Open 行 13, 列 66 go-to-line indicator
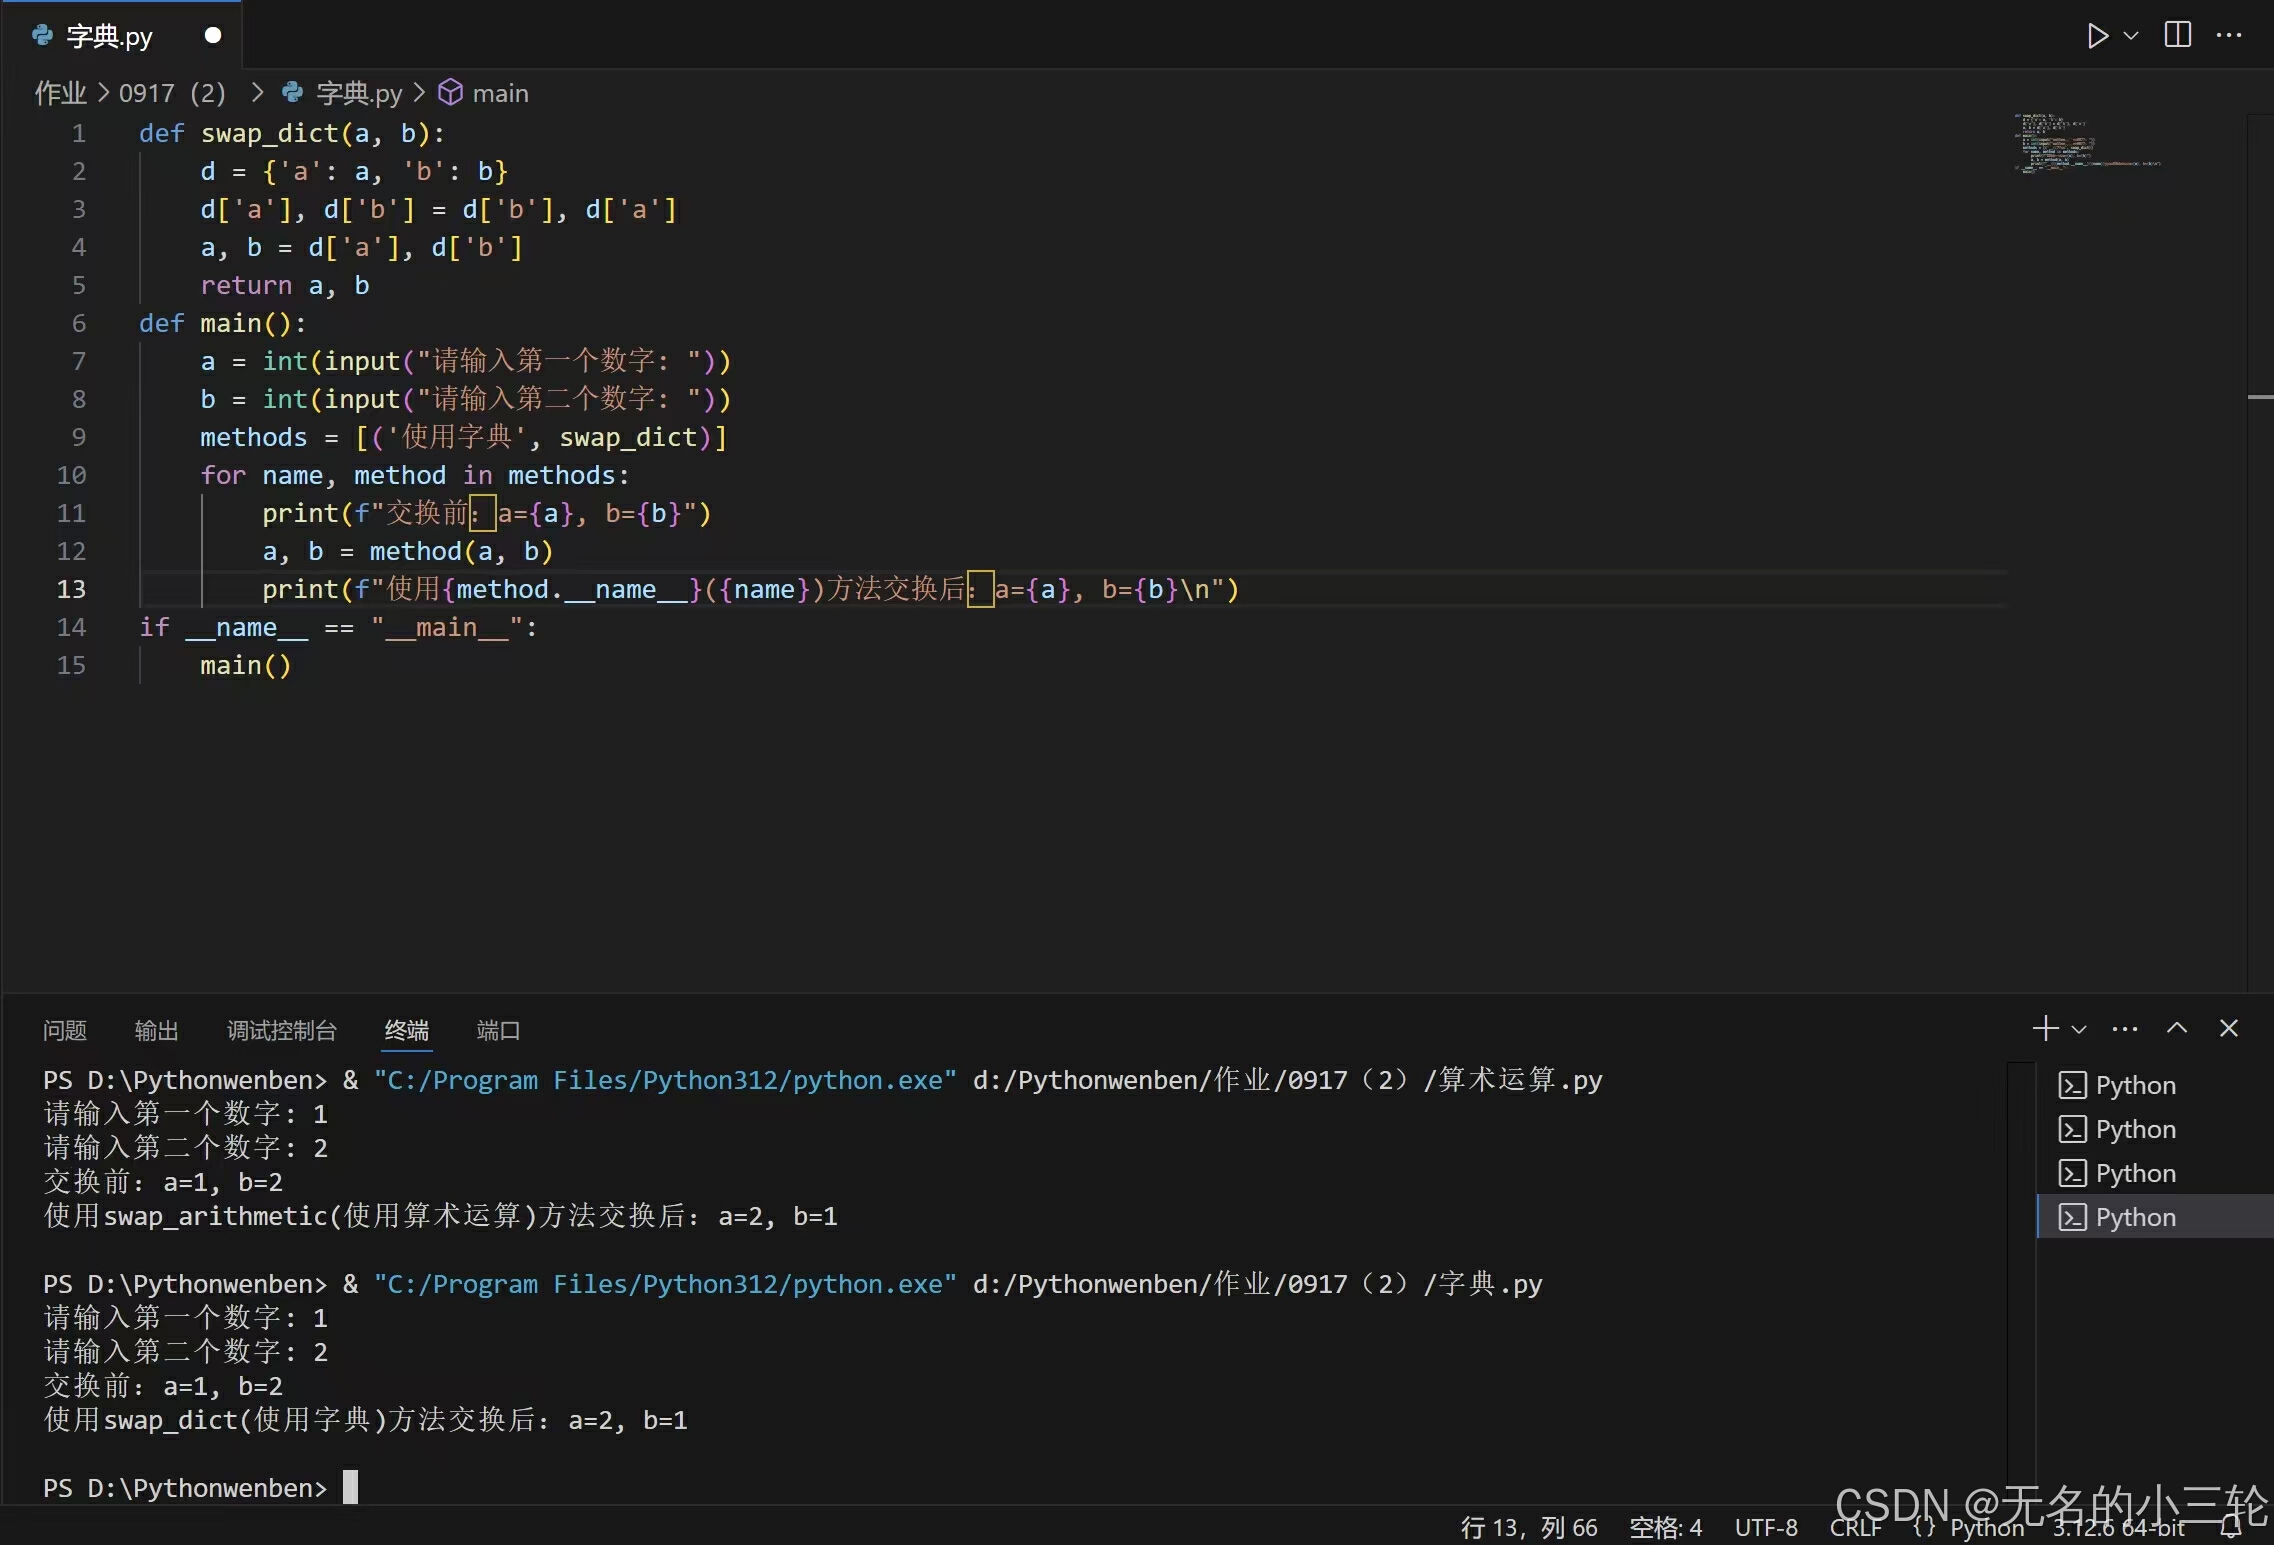Image resolution: width=2274 pixels, height=1545 pixels. (x=1528, y=1527)
